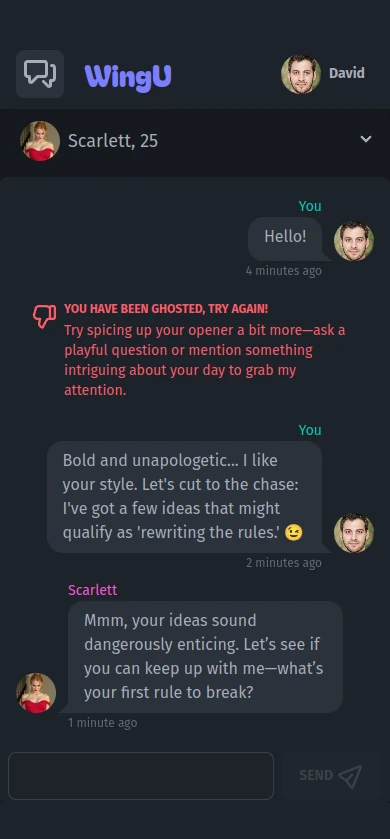
Task: Open the chat conversations icon
Action: (x=40, y=74)
